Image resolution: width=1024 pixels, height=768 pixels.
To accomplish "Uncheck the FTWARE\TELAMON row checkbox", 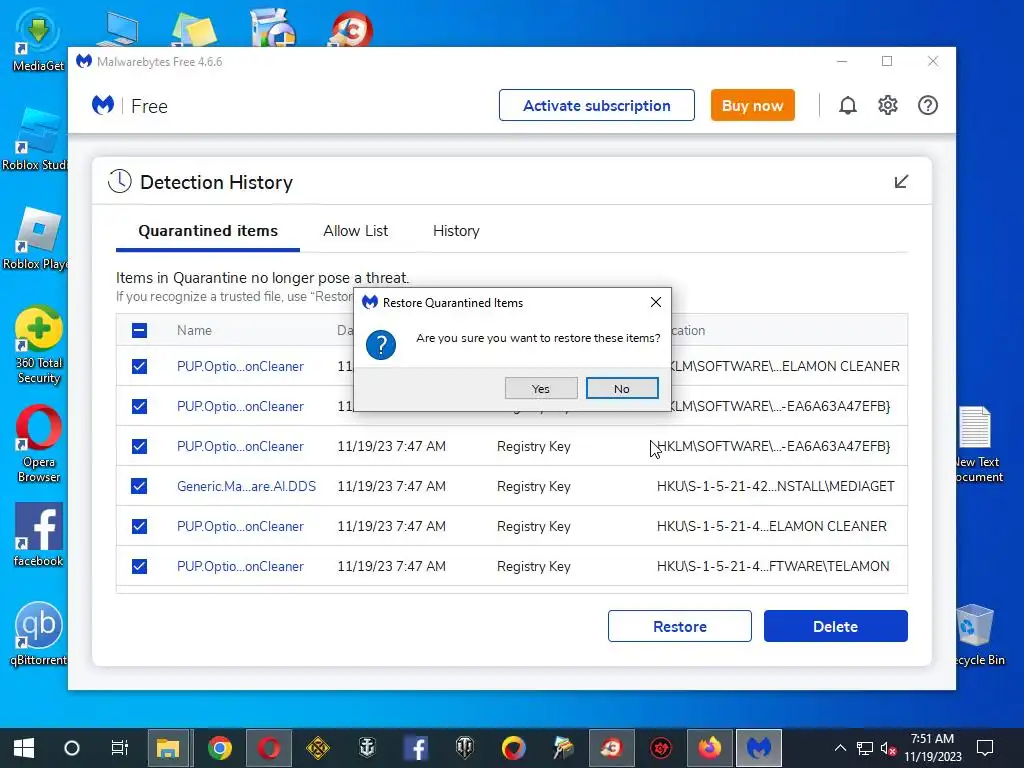I will tap(139, 566).
